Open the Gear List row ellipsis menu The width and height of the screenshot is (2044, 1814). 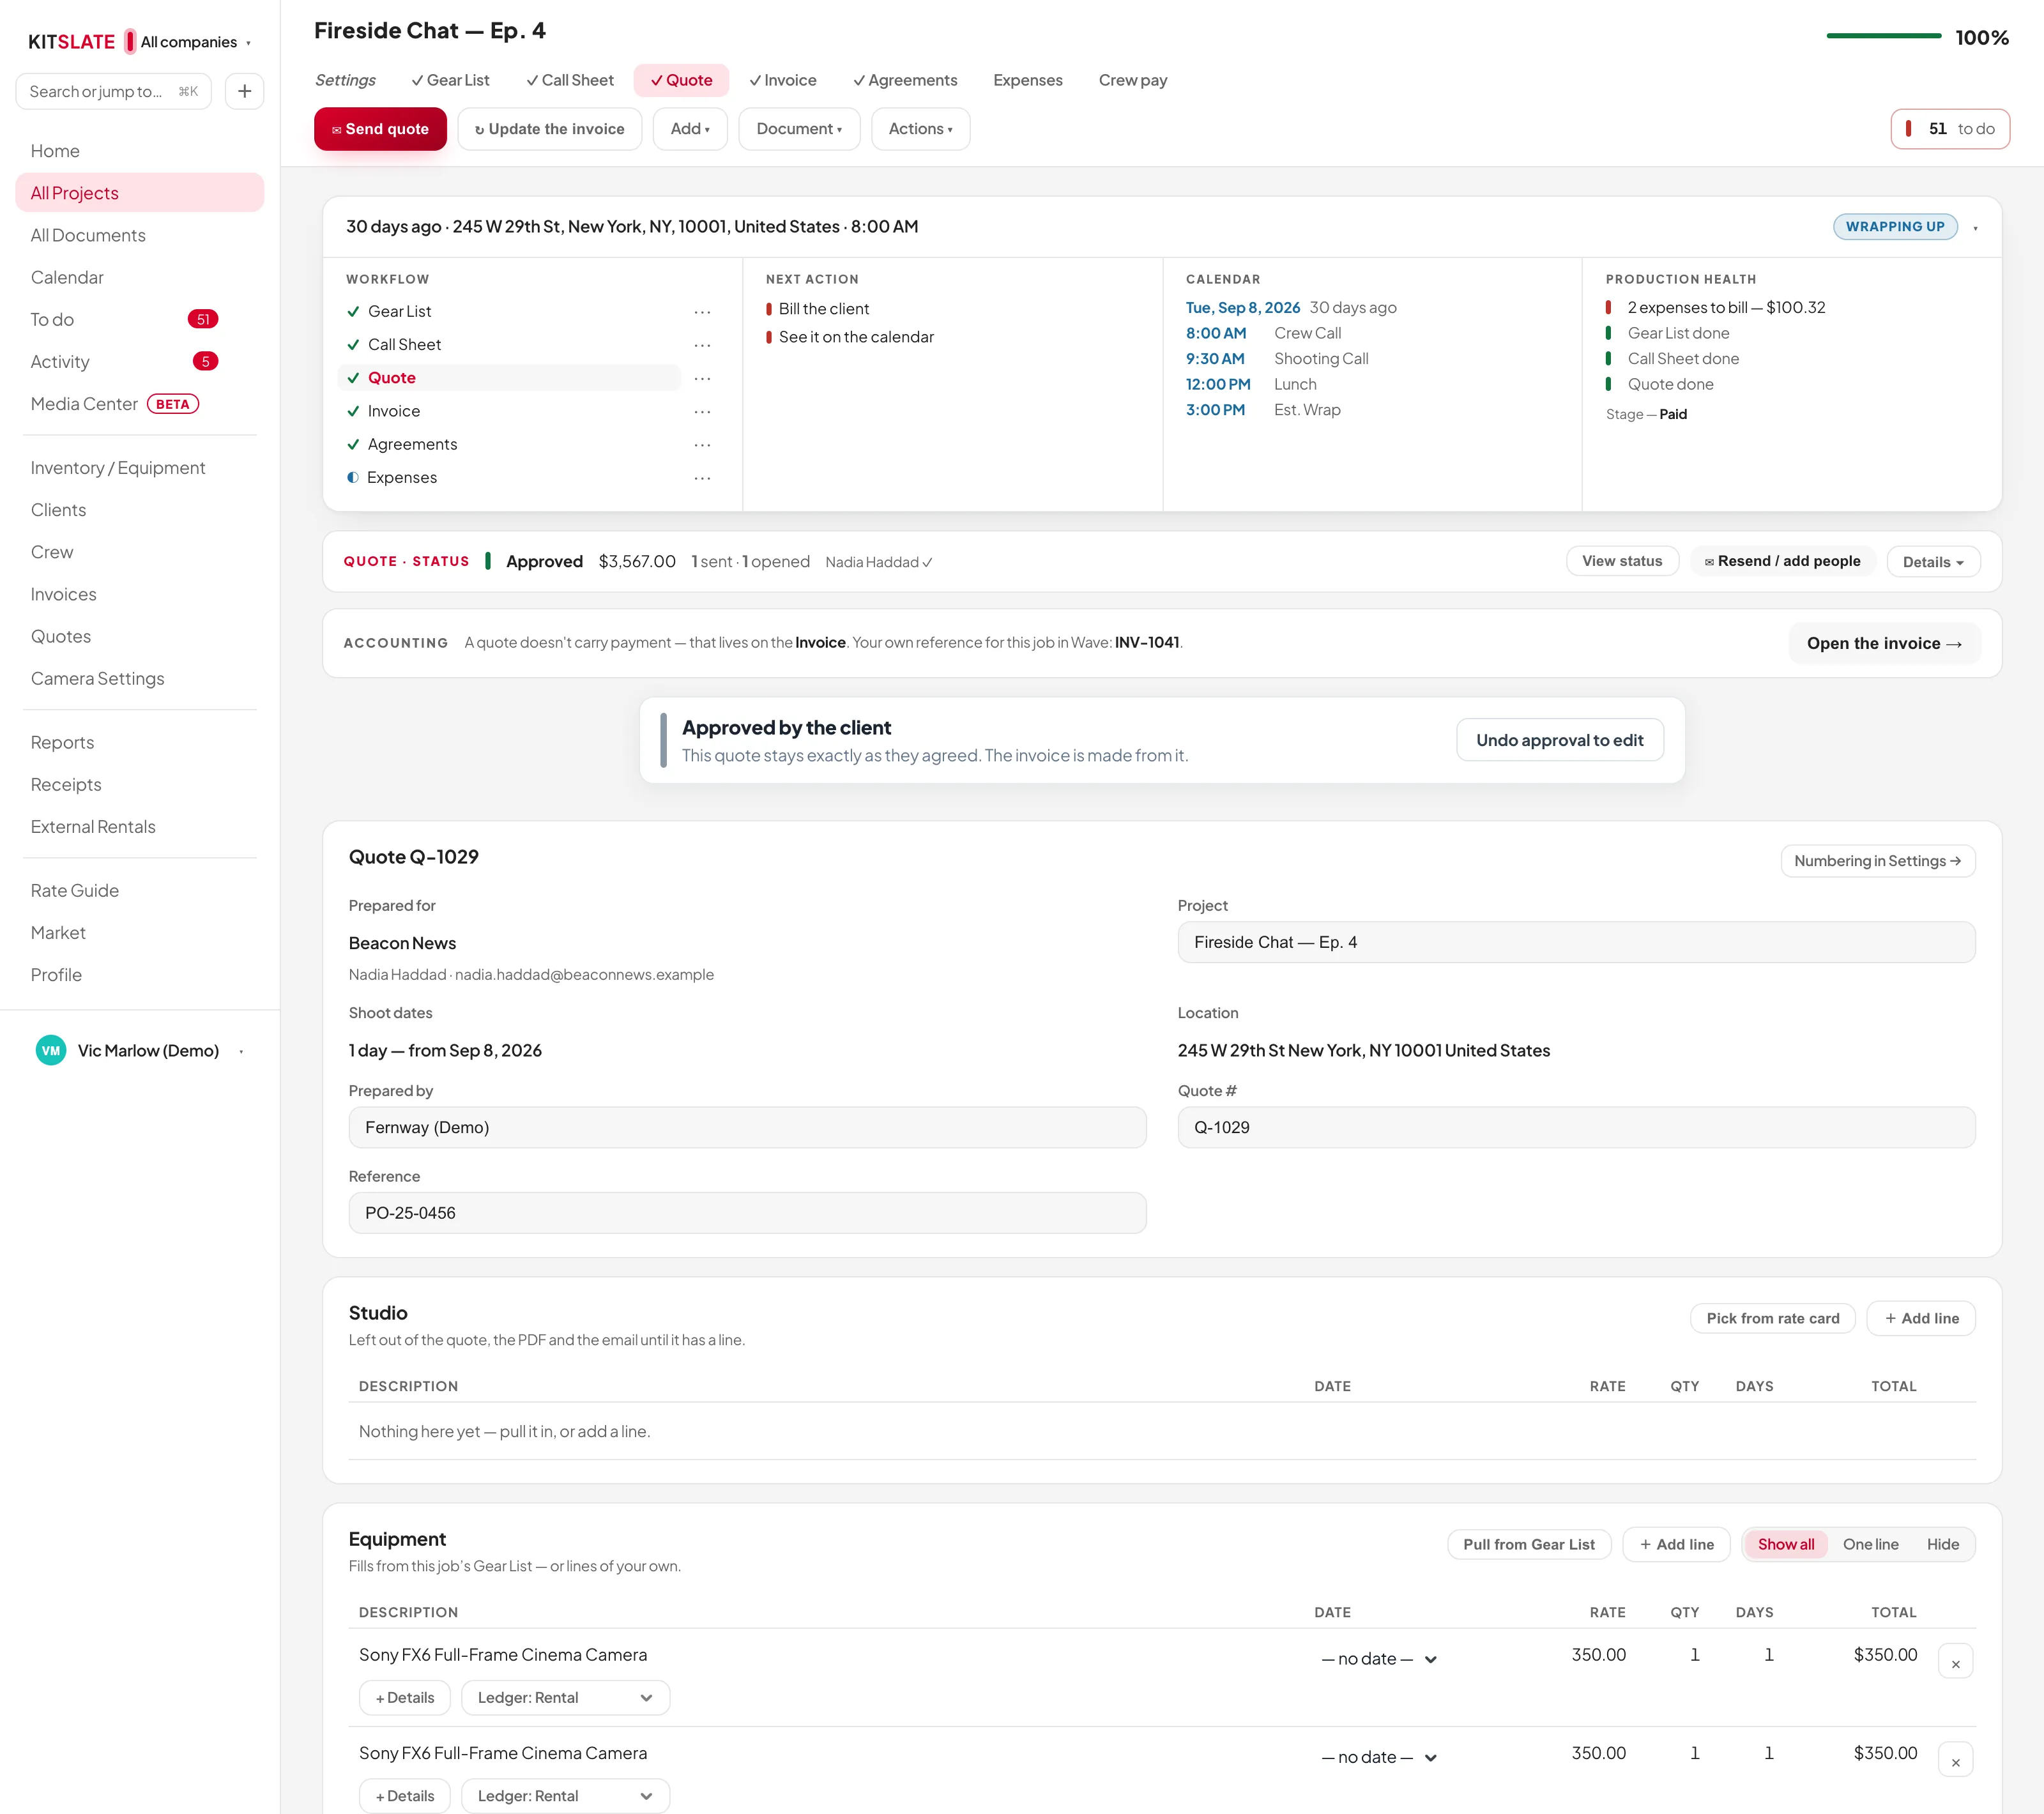pyautogui.click(x=702, y=312)
